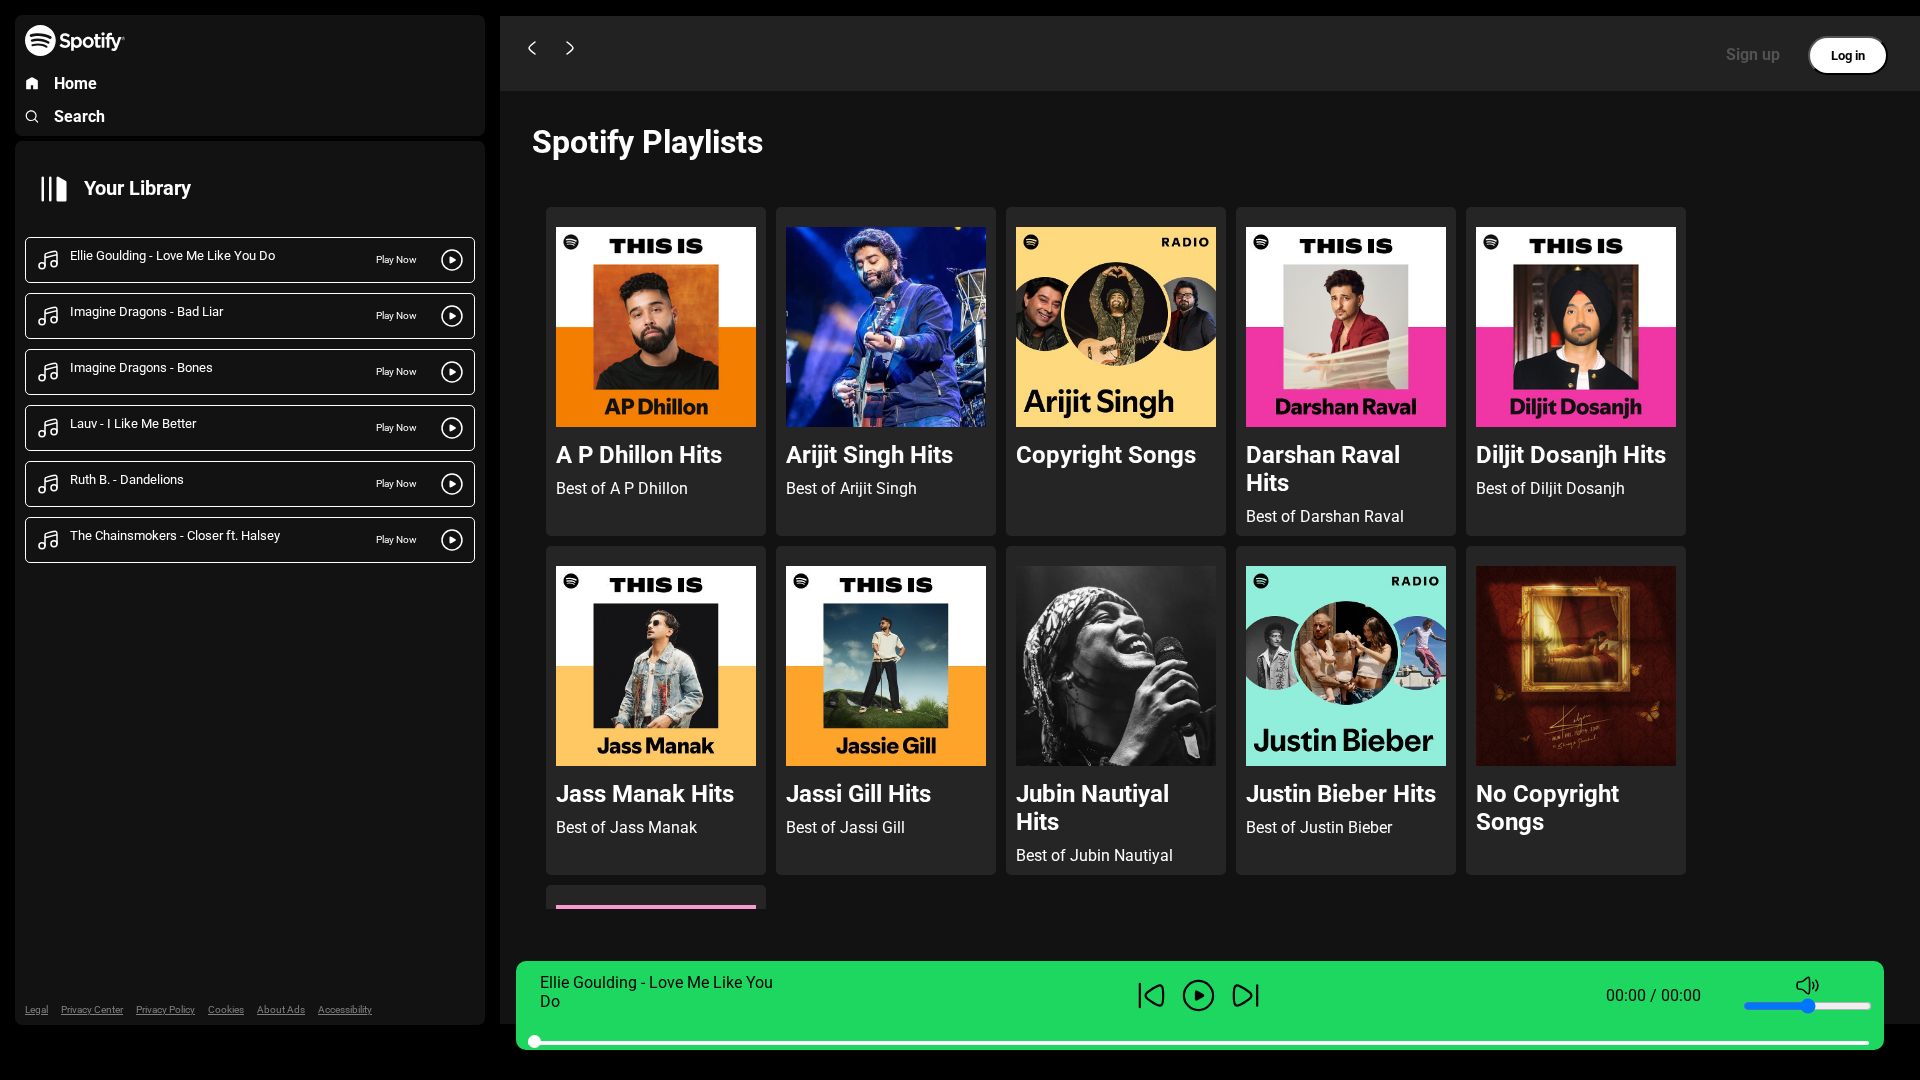Click Play Now for Closer ft. Halsey

(396, 540)
